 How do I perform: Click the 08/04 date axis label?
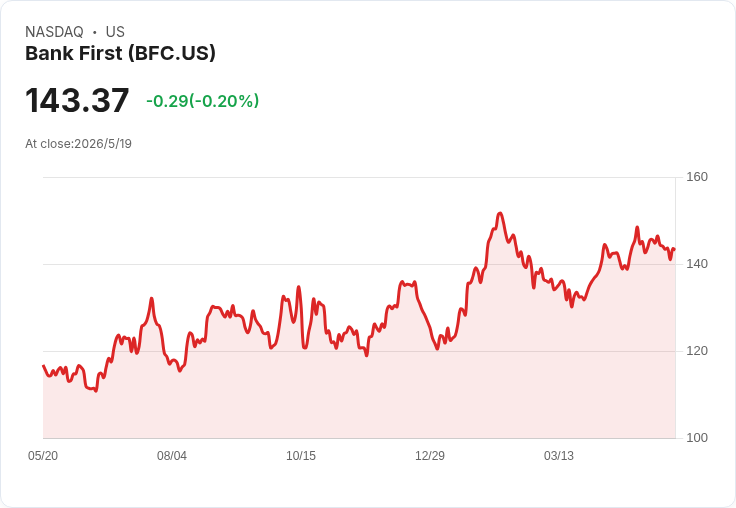click(x=172, y=455)
